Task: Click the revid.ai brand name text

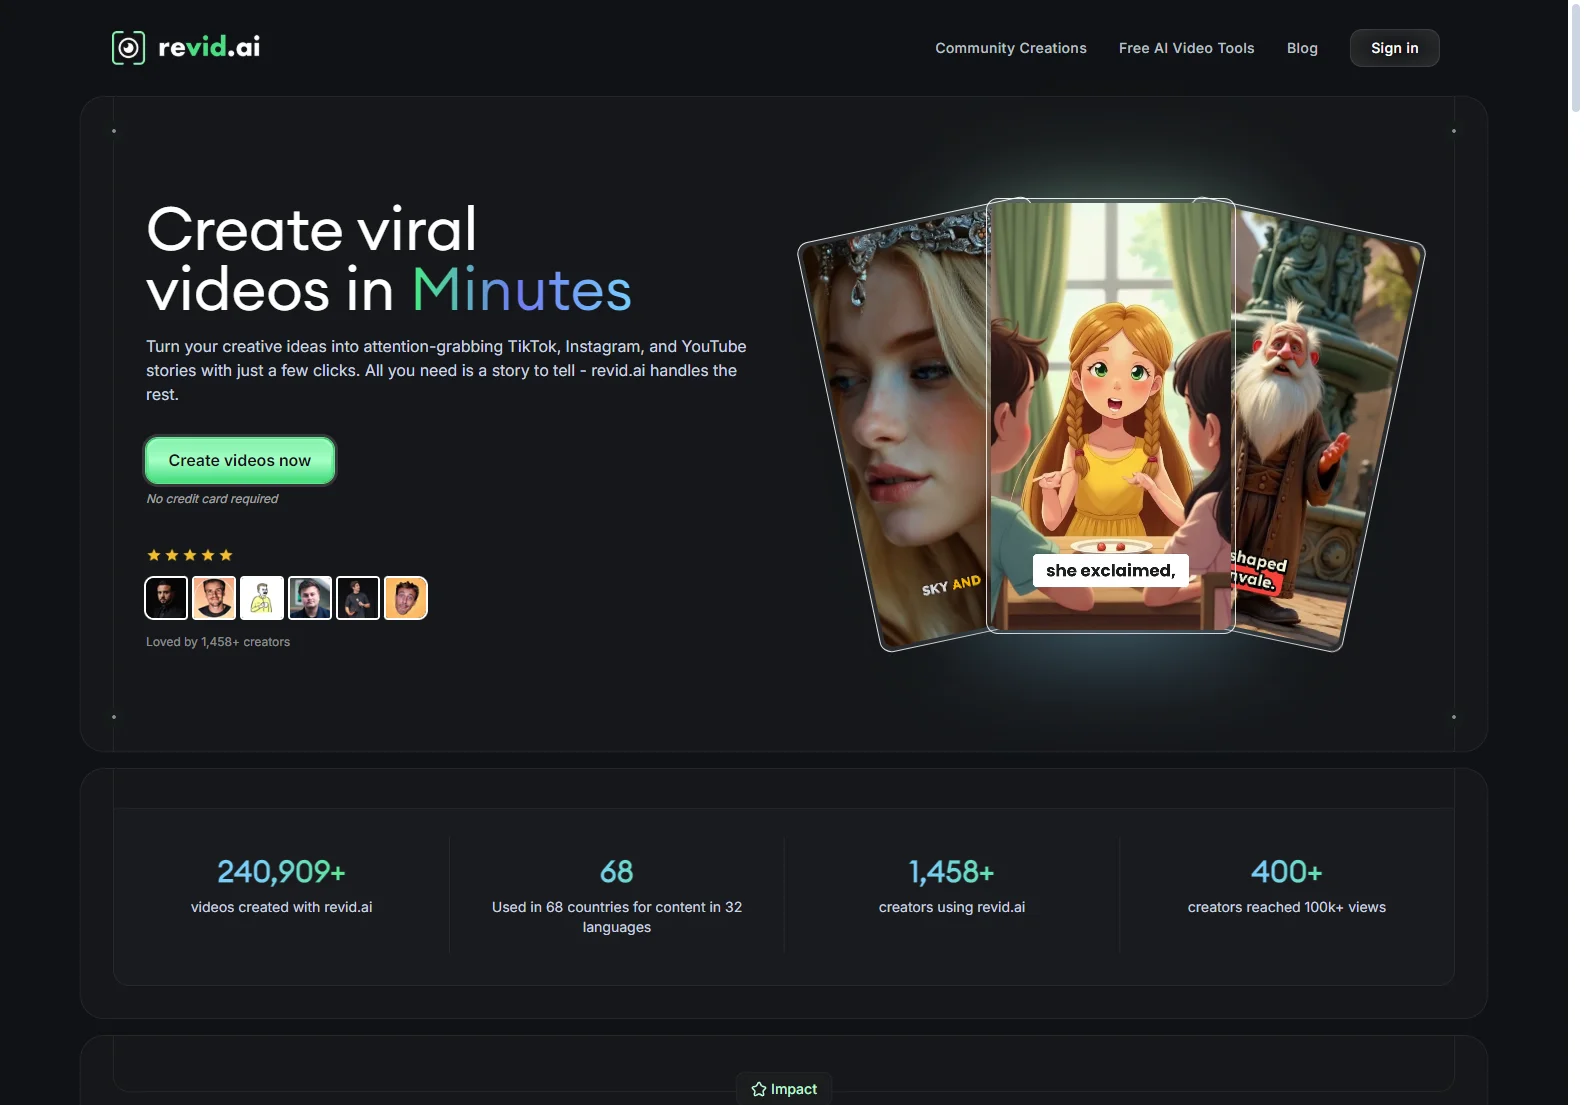Action: pos(209,47)
